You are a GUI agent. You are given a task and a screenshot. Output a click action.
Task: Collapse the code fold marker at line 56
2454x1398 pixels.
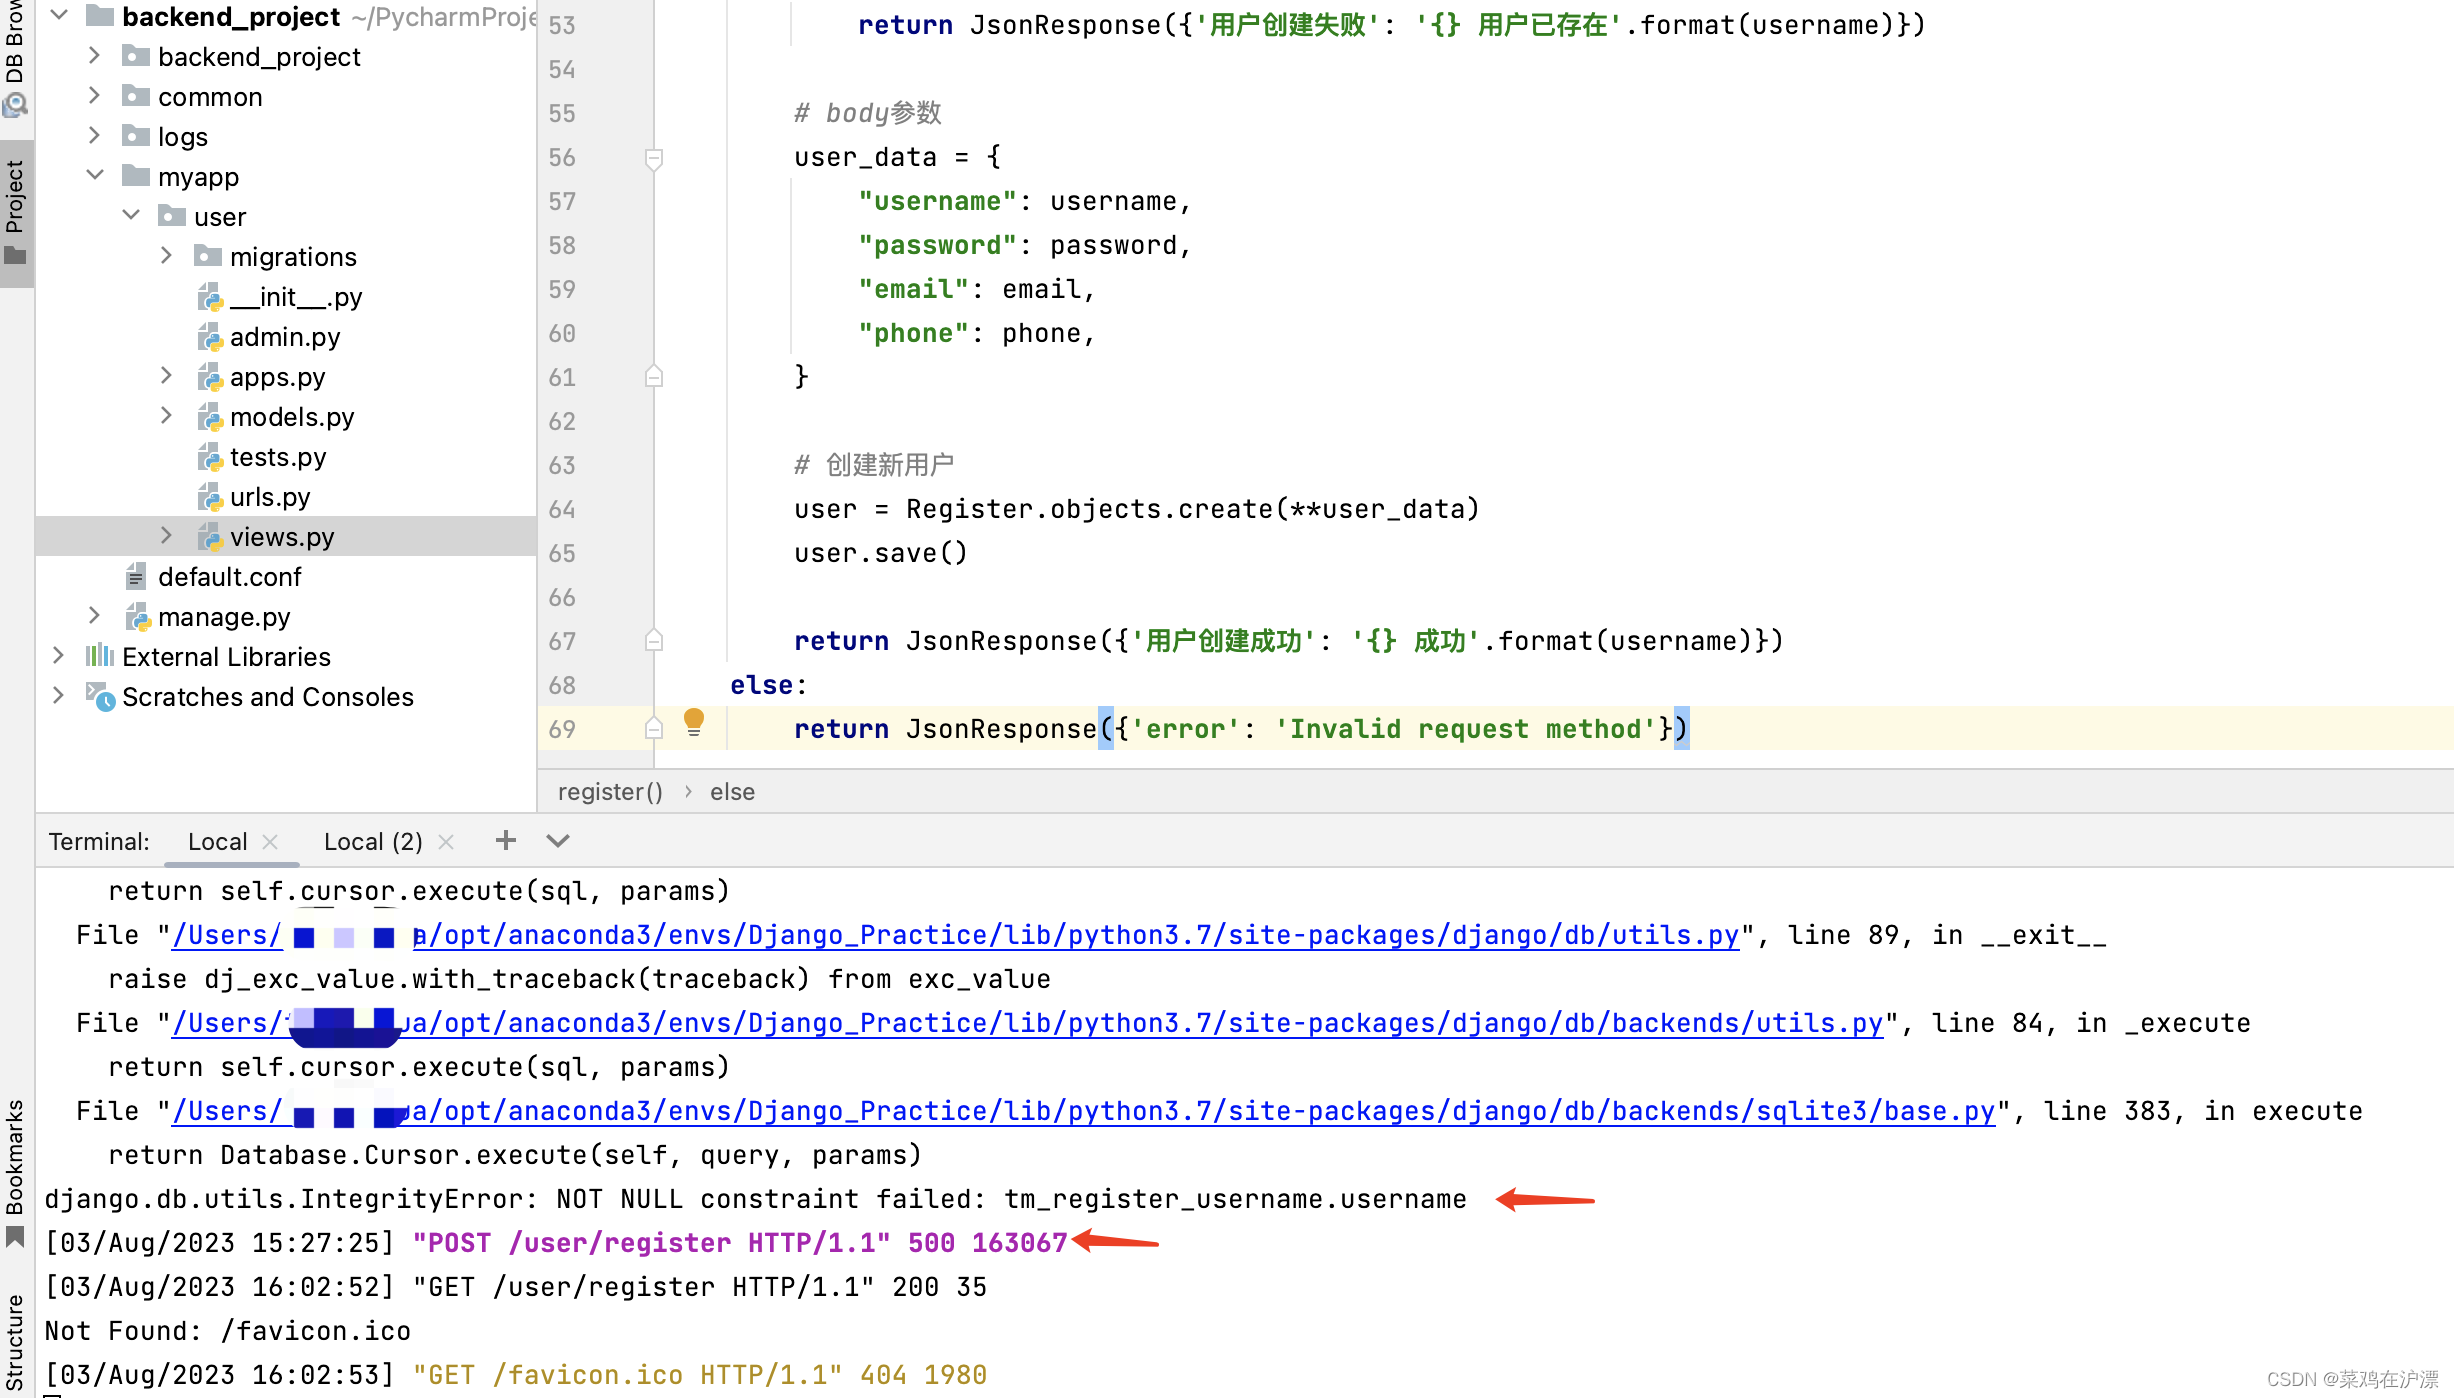[655, 158]
